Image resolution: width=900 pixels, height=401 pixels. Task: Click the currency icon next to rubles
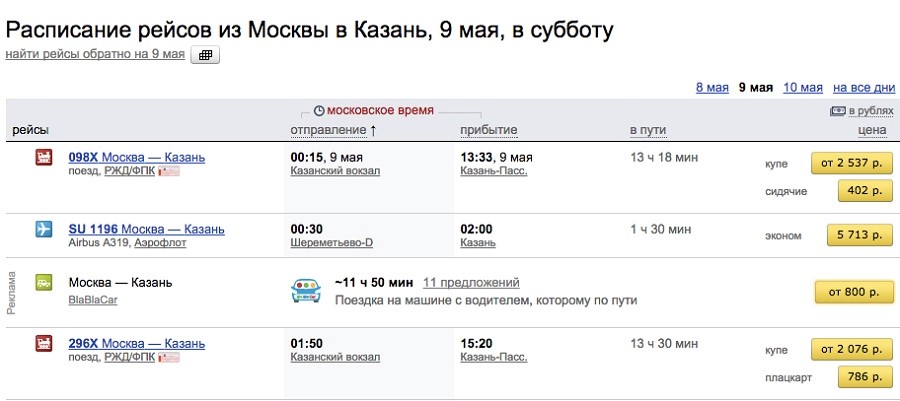[838, 111]
